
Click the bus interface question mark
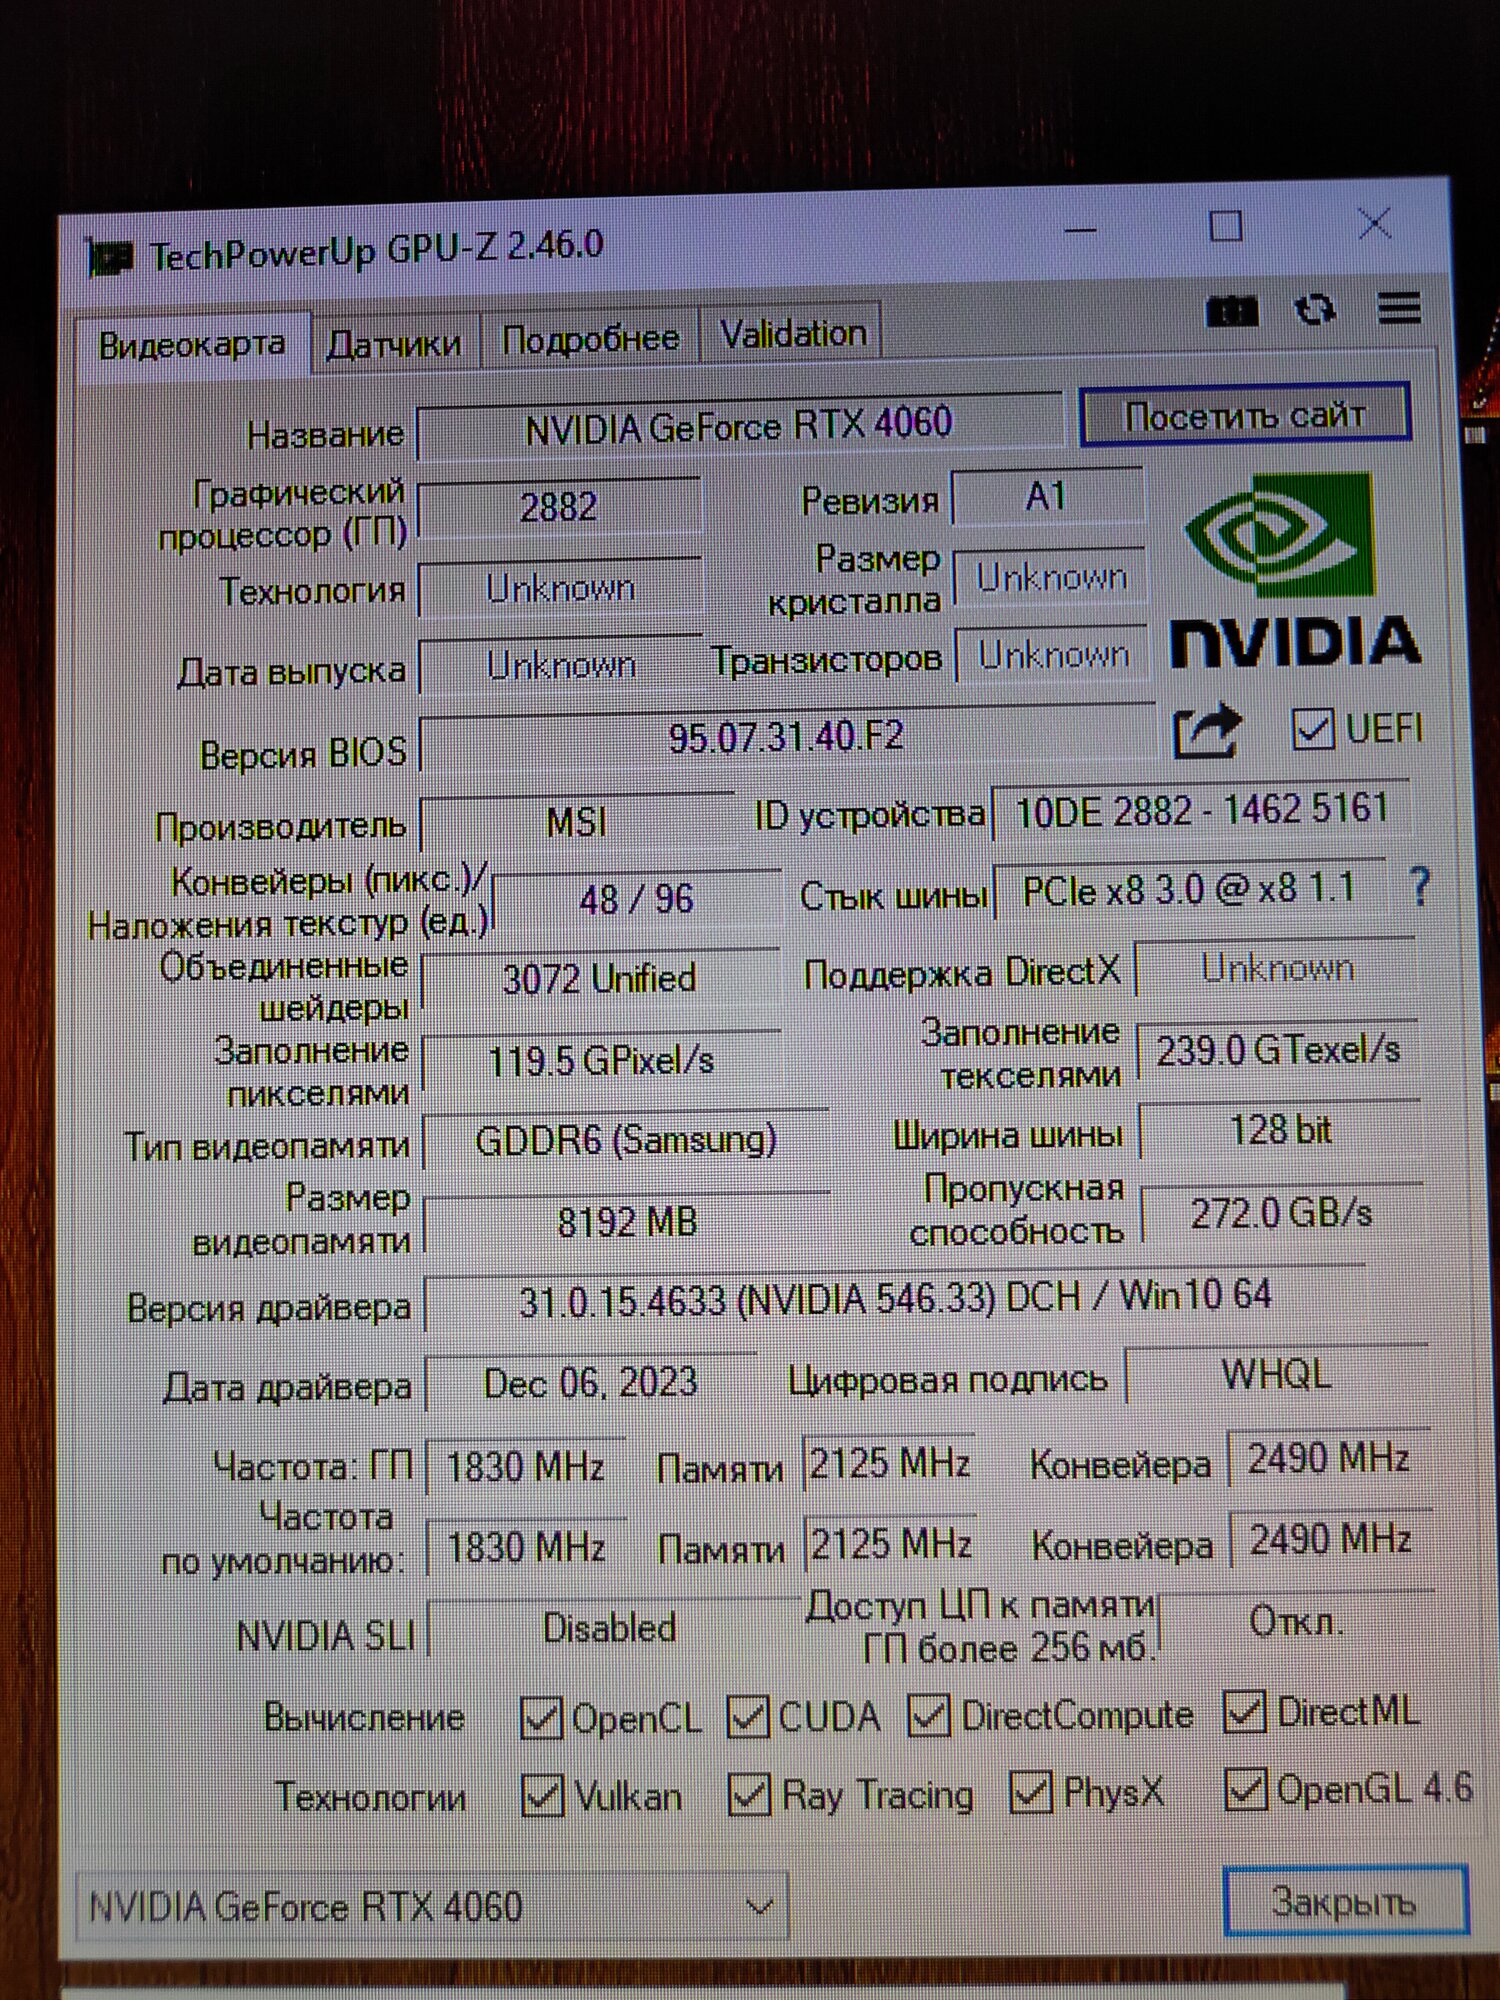[1419, 886]
